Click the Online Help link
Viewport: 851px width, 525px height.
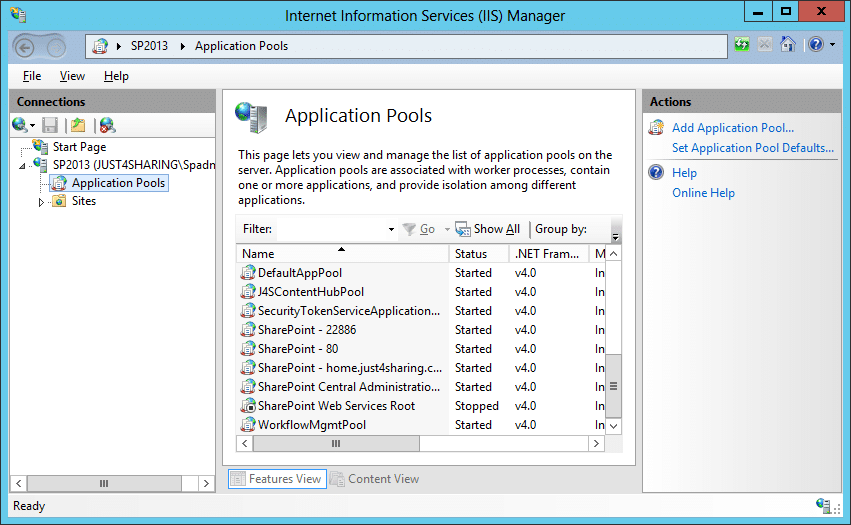(x=703, y=193)
